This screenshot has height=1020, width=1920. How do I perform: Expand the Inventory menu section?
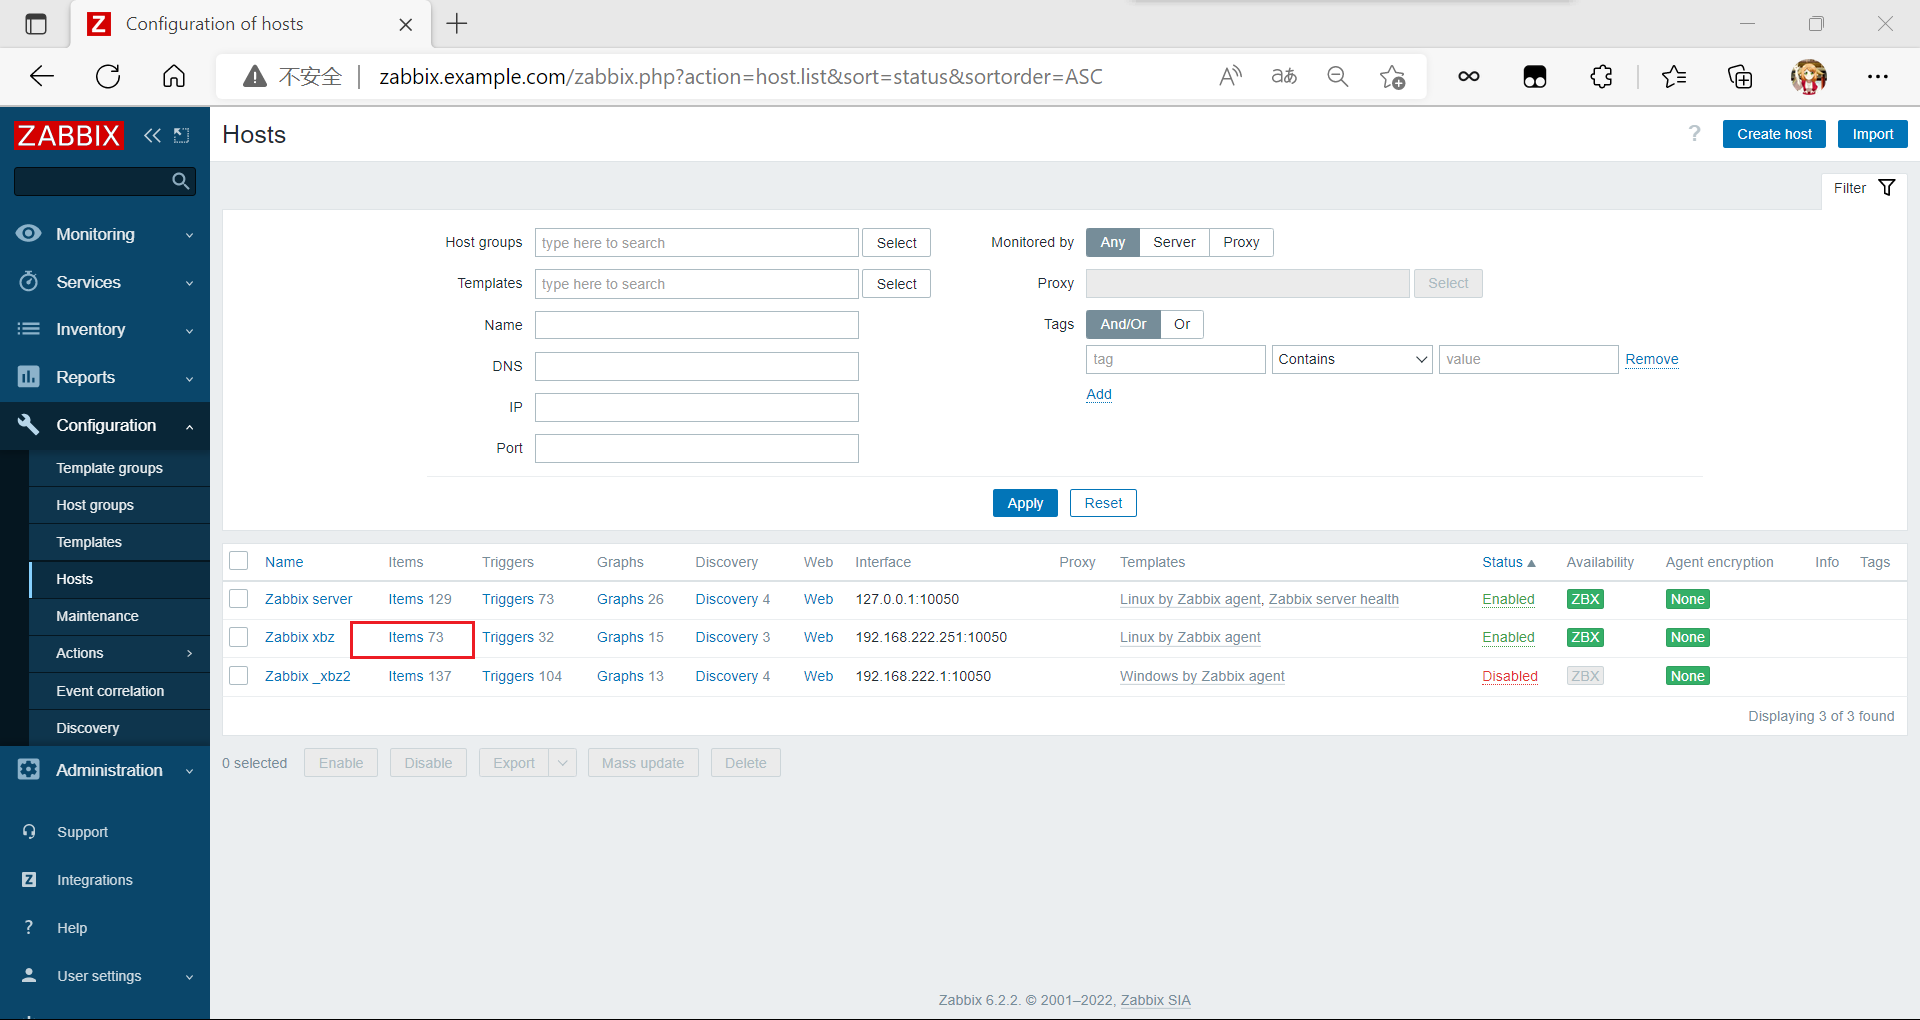189,330
